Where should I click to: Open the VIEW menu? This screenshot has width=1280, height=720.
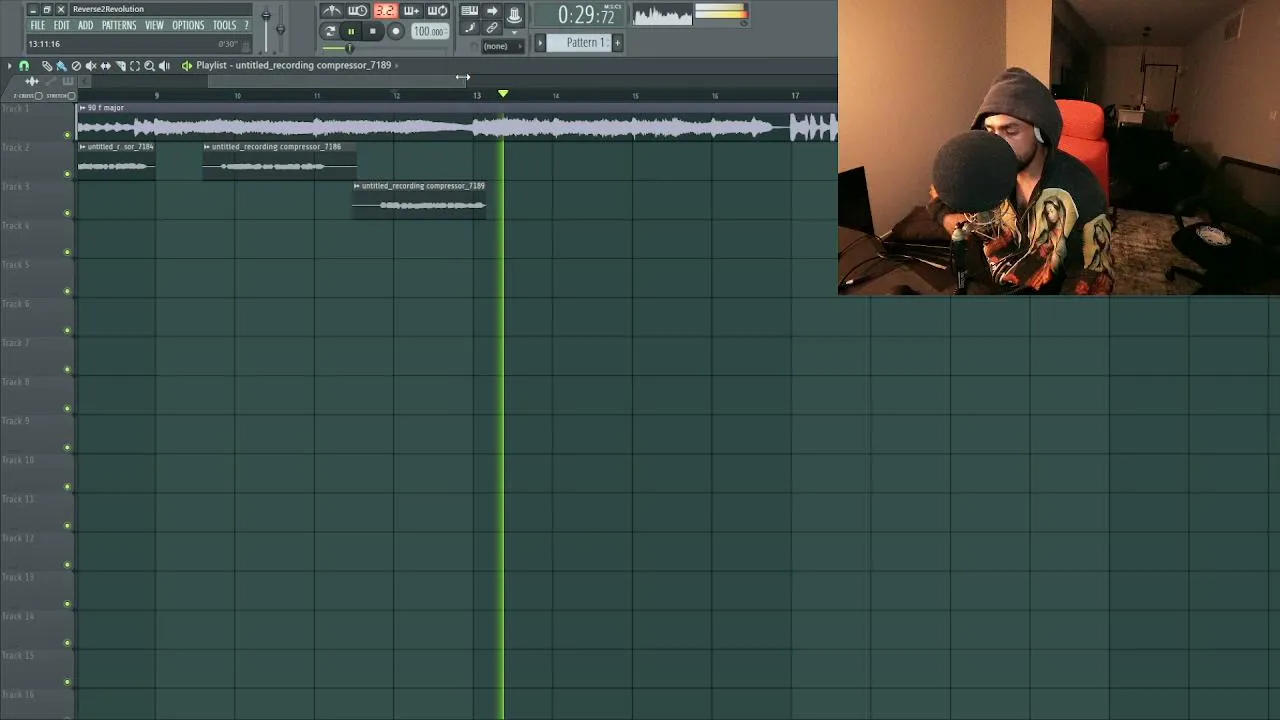154,25
